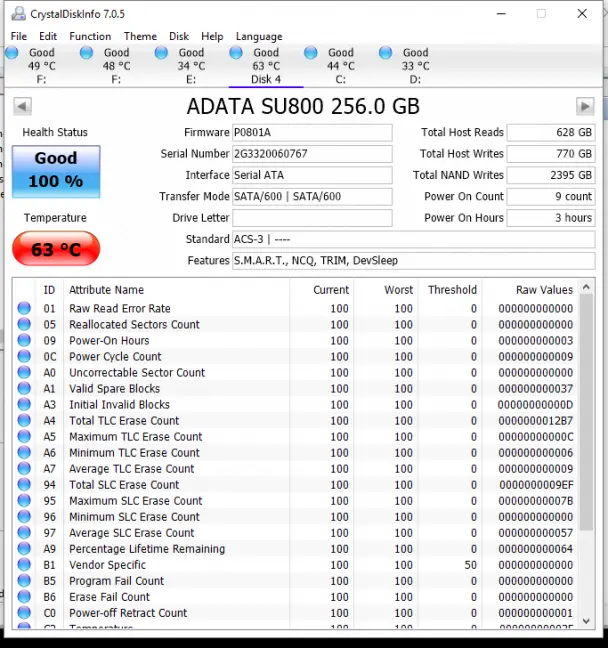Click status orb for Initial Invalid Blocks

pyautogui.click(x=24, y=404)
